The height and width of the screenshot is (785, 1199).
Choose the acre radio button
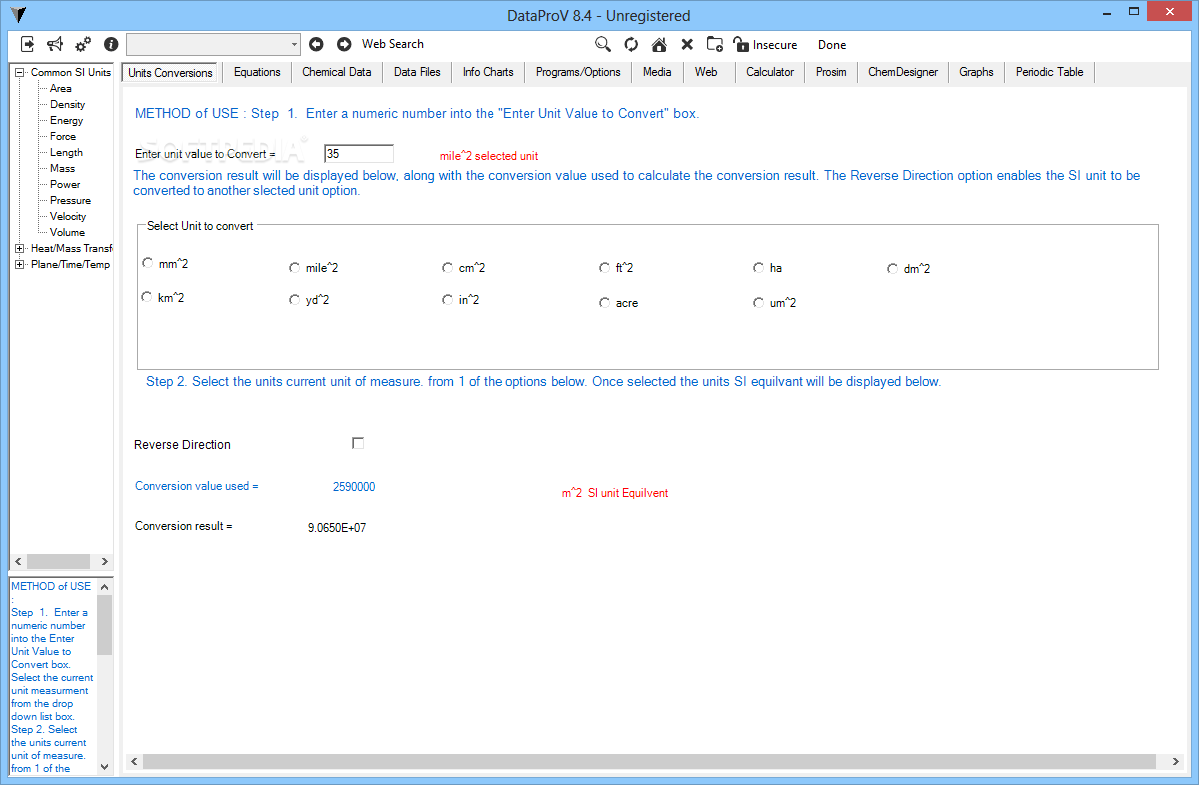click(x=604, y=303)
